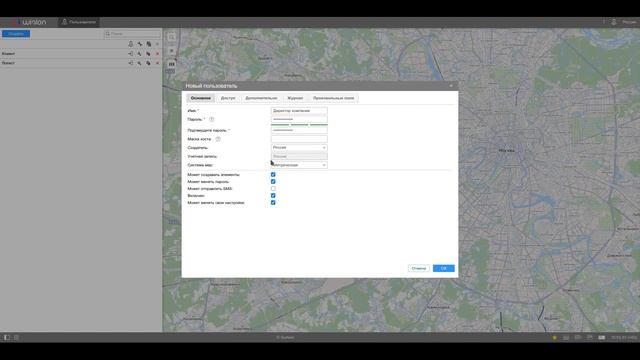This screenshot has width=640, height=360.
Task: Click the yellow notification icon in bottom bar
Action: click(x=554, y=338)
